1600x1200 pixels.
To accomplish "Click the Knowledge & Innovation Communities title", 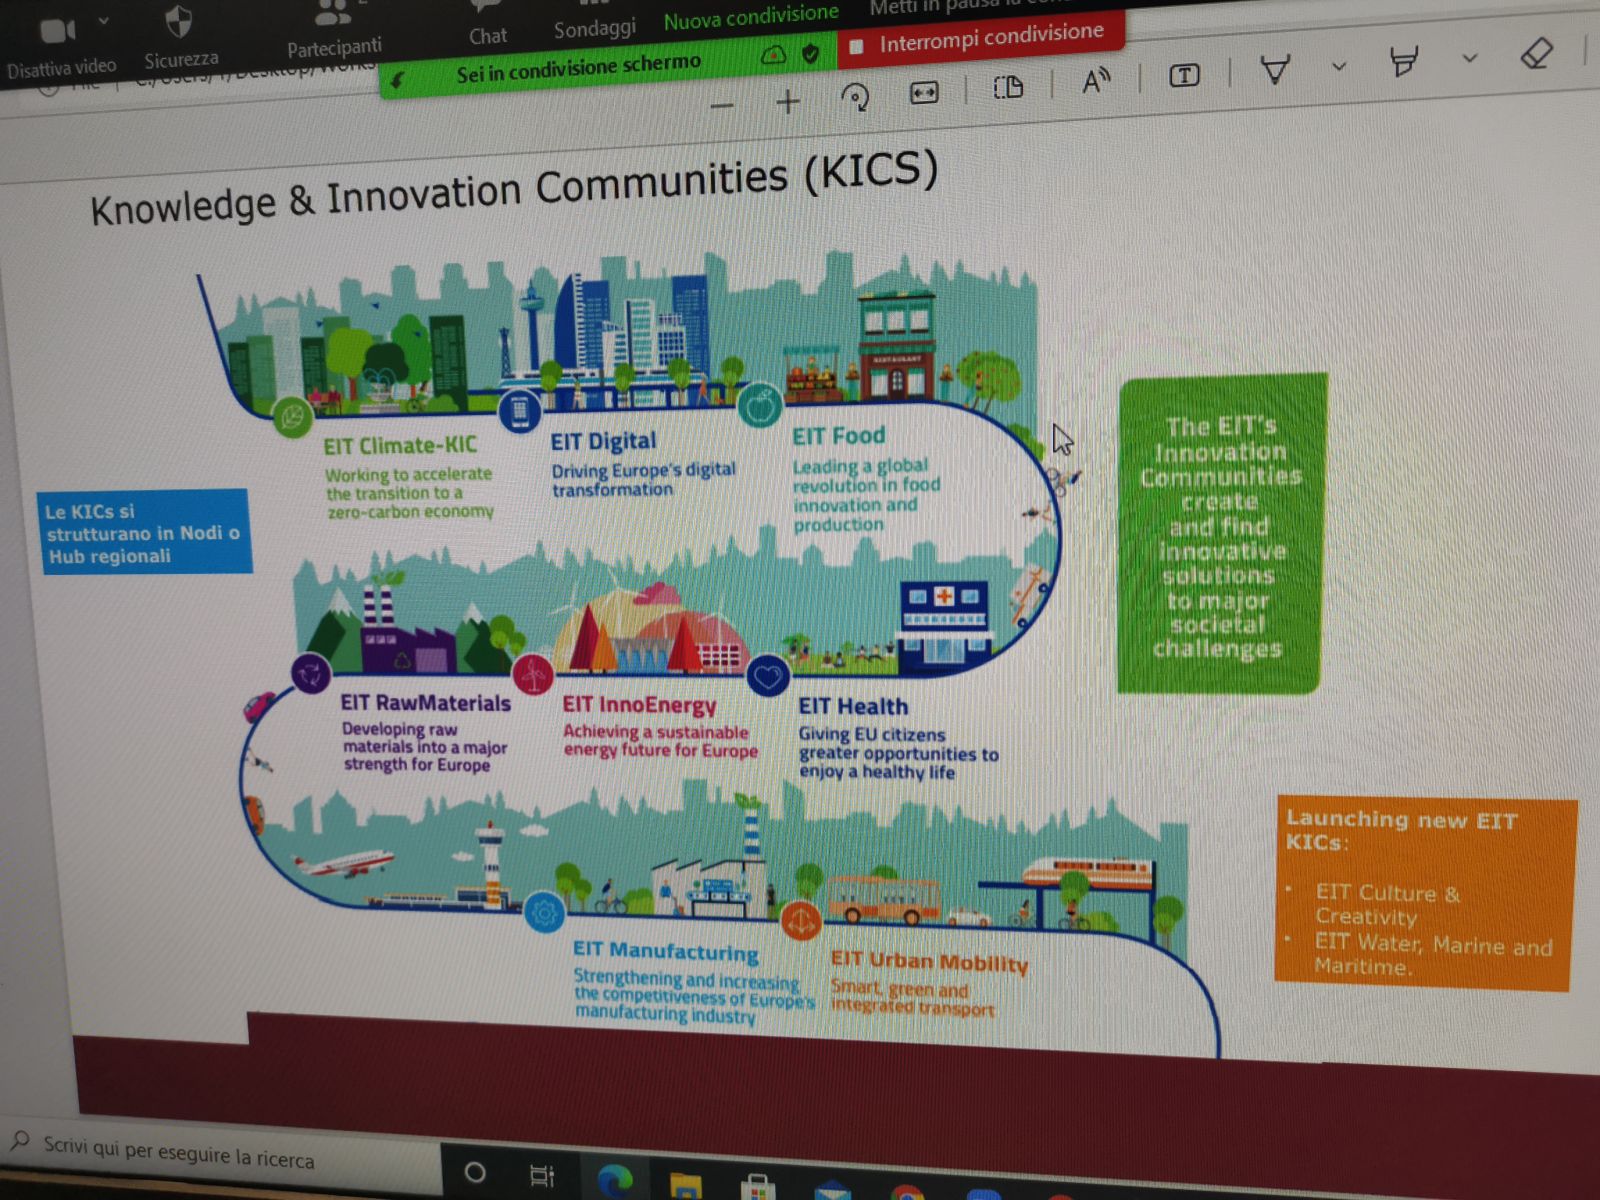I will 514,188.
